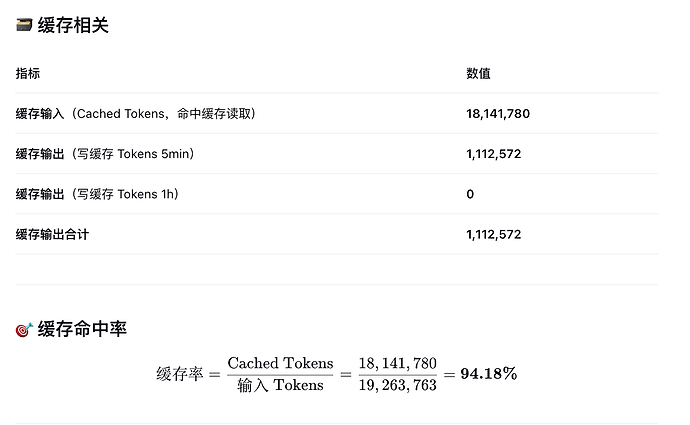Click the 缓存率 label in the formula
Image resolution: width=690 pixels, height=425 pixels.
coord(180,374)
